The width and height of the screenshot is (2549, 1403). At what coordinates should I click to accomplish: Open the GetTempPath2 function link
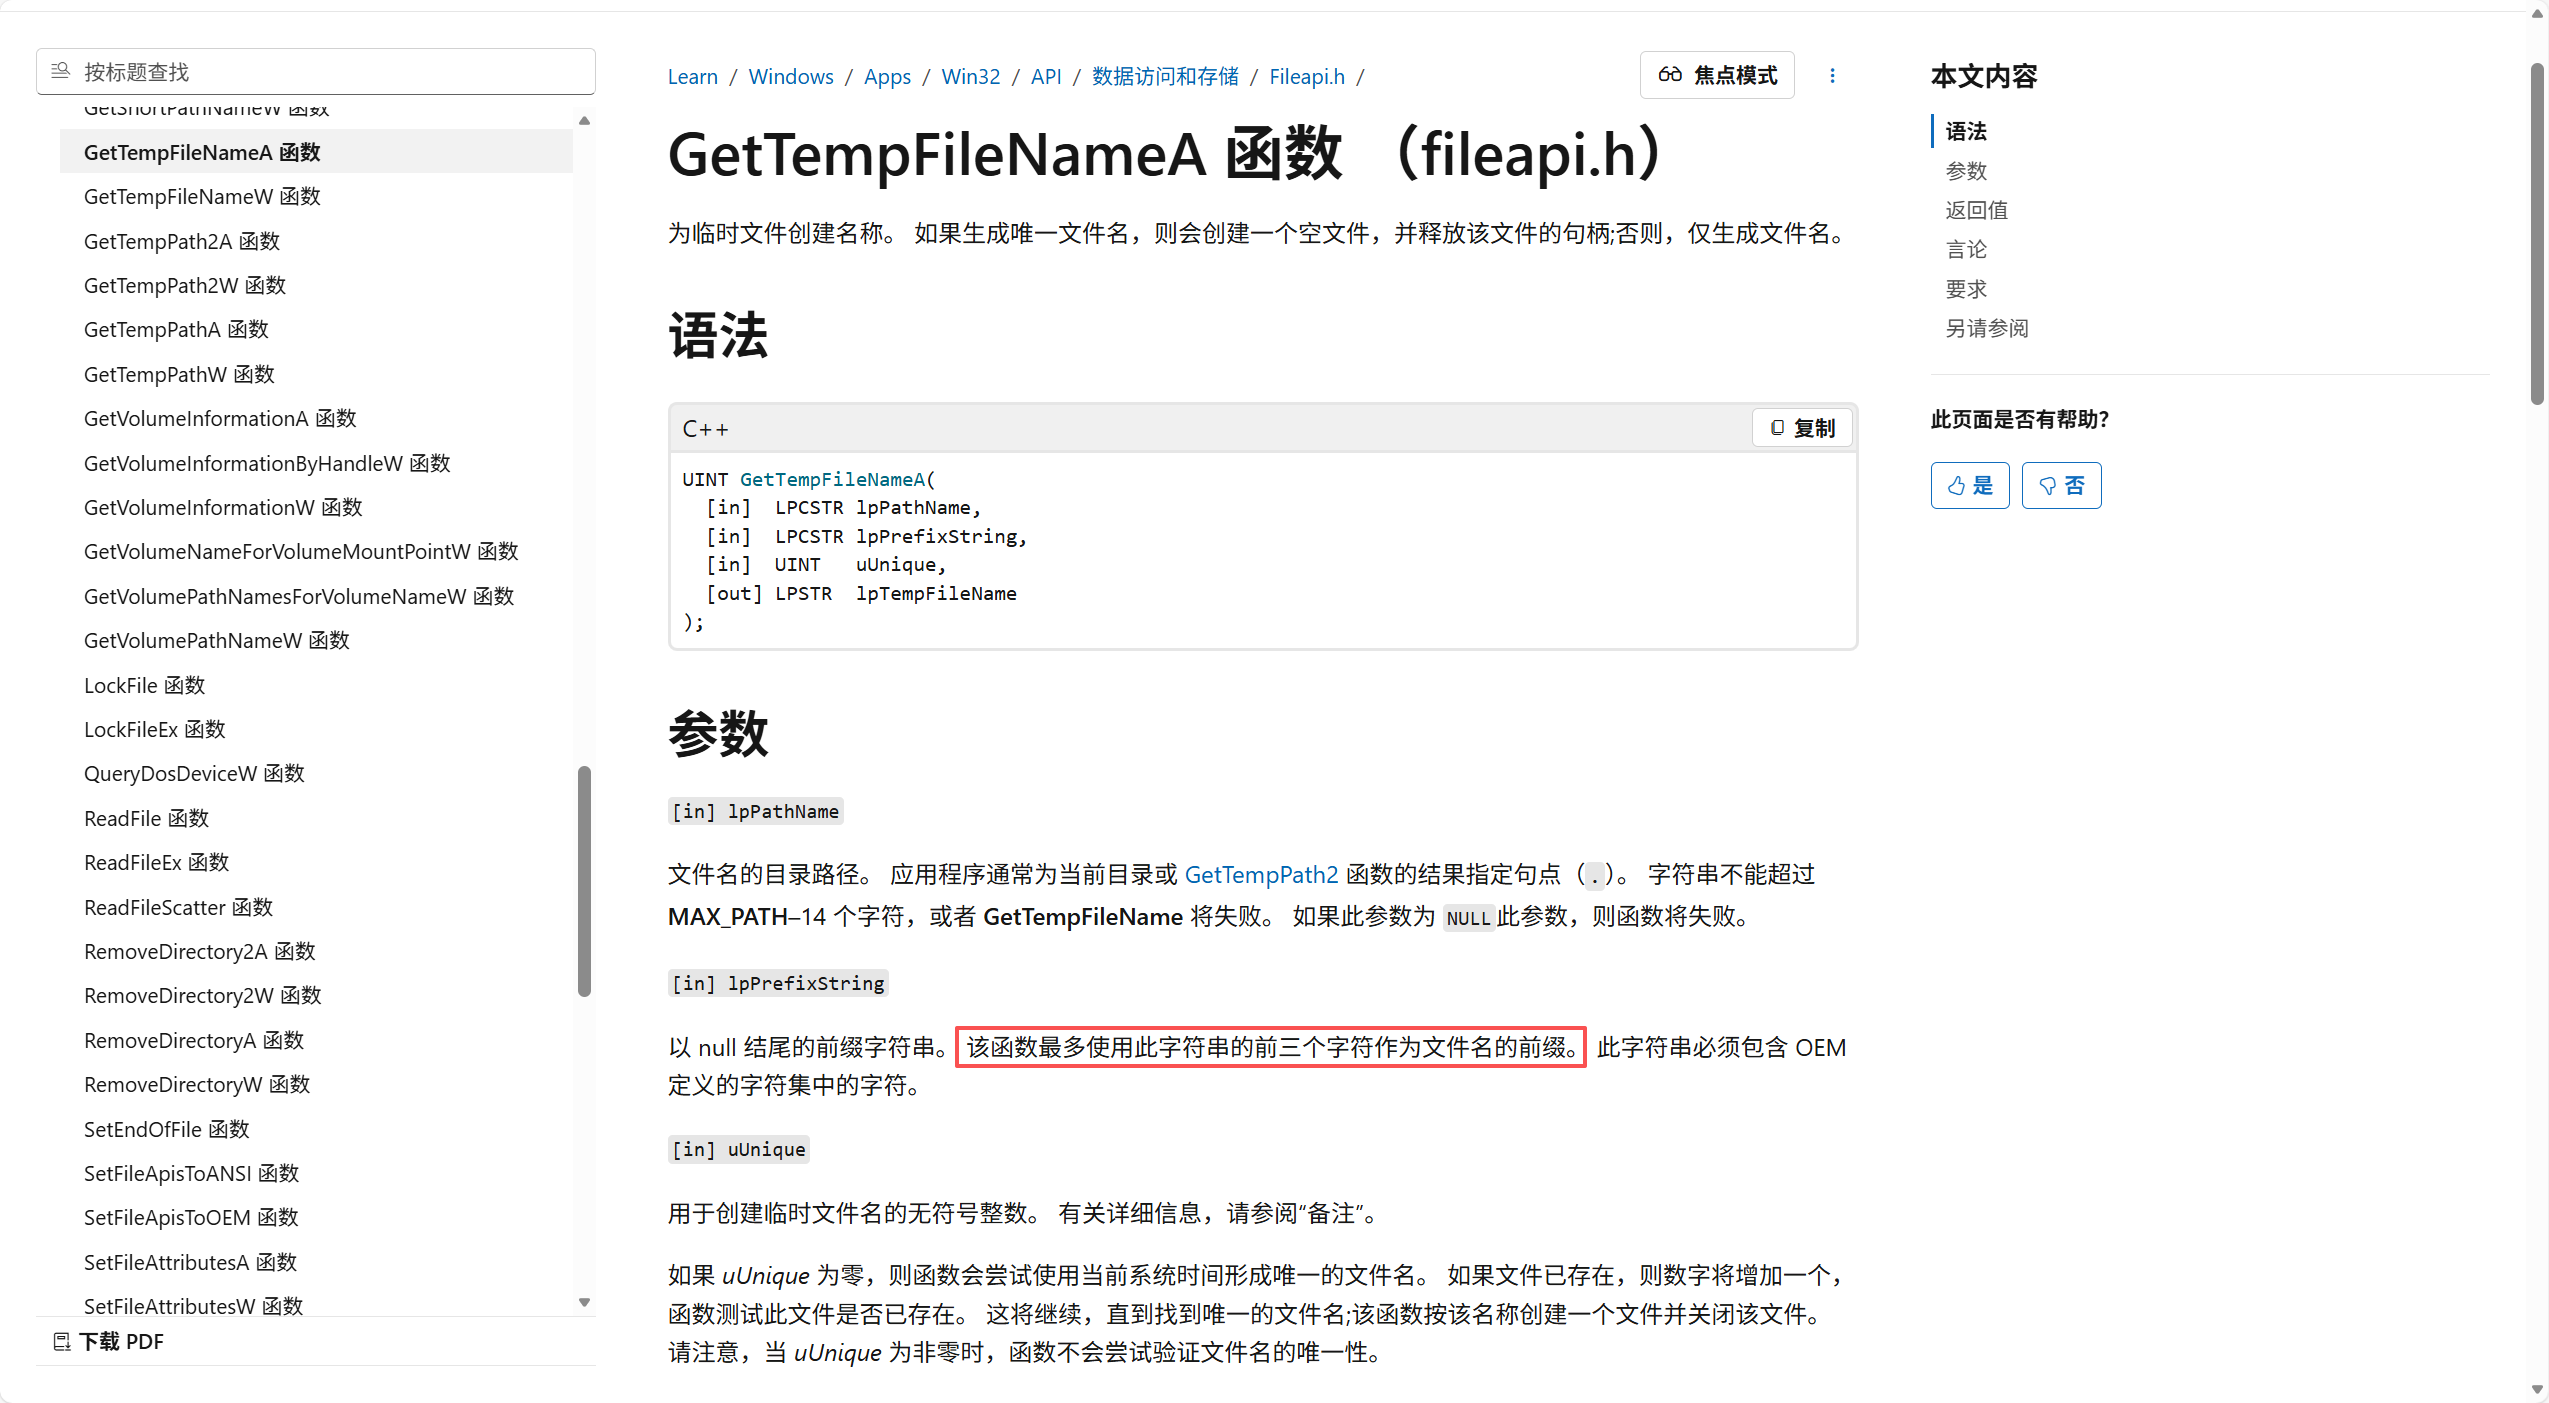point(1260,875)
